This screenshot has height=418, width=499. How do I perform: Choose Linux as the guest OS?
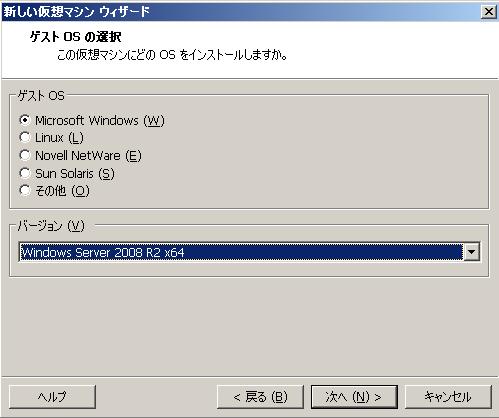[x=25, y=137]
